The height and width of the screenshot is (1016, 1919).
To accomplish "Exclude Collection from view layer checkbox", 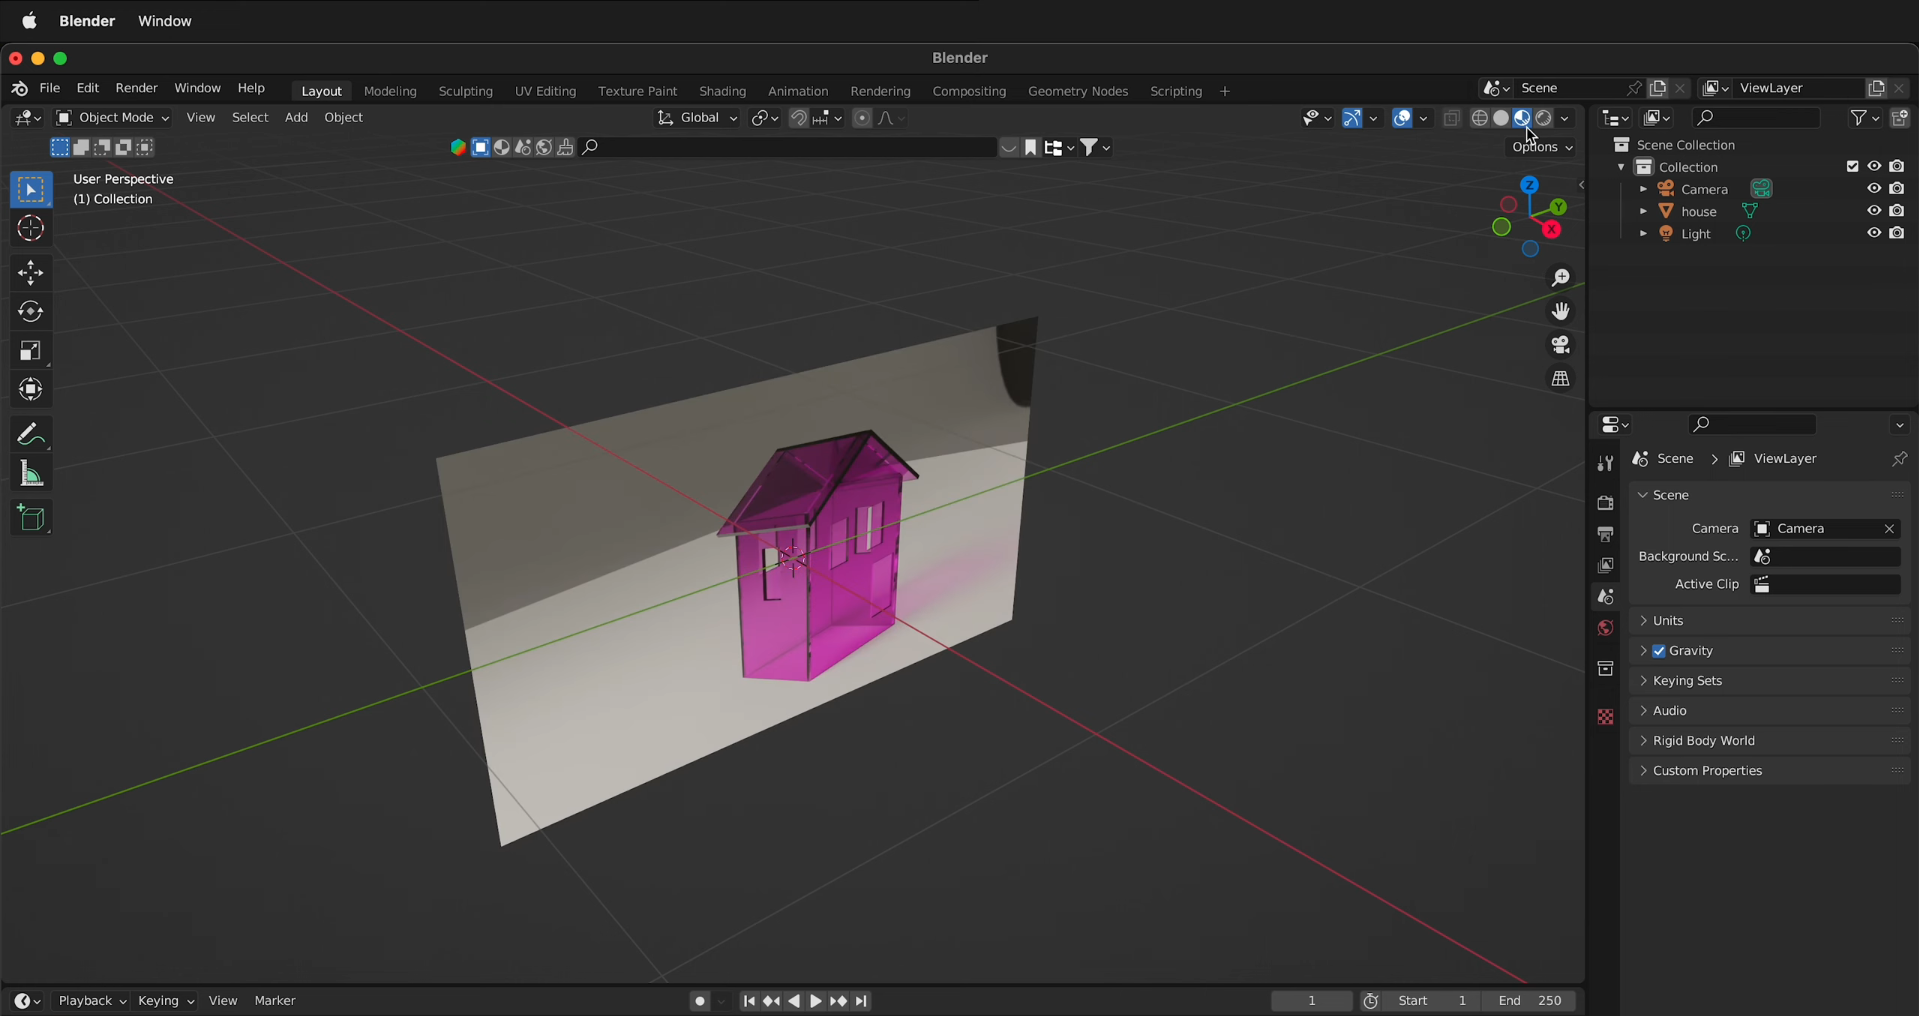I will (1852, 167).
